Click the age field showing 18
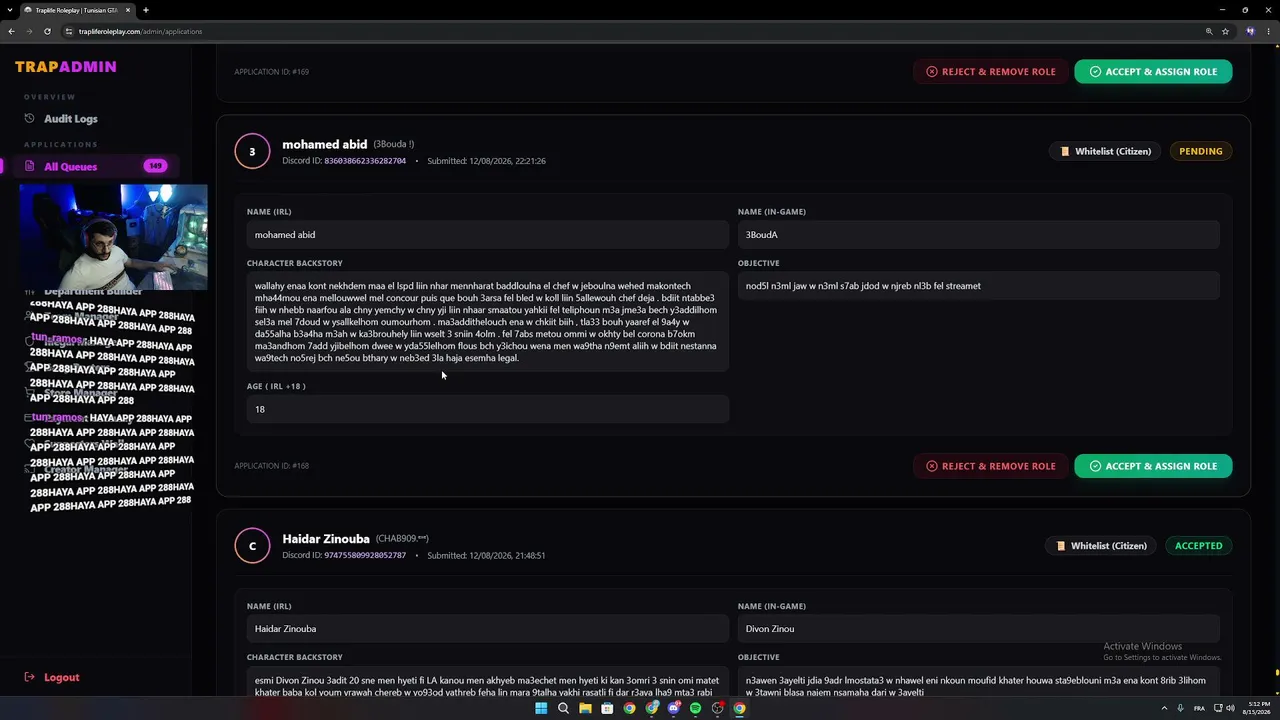 coord(488,409)
